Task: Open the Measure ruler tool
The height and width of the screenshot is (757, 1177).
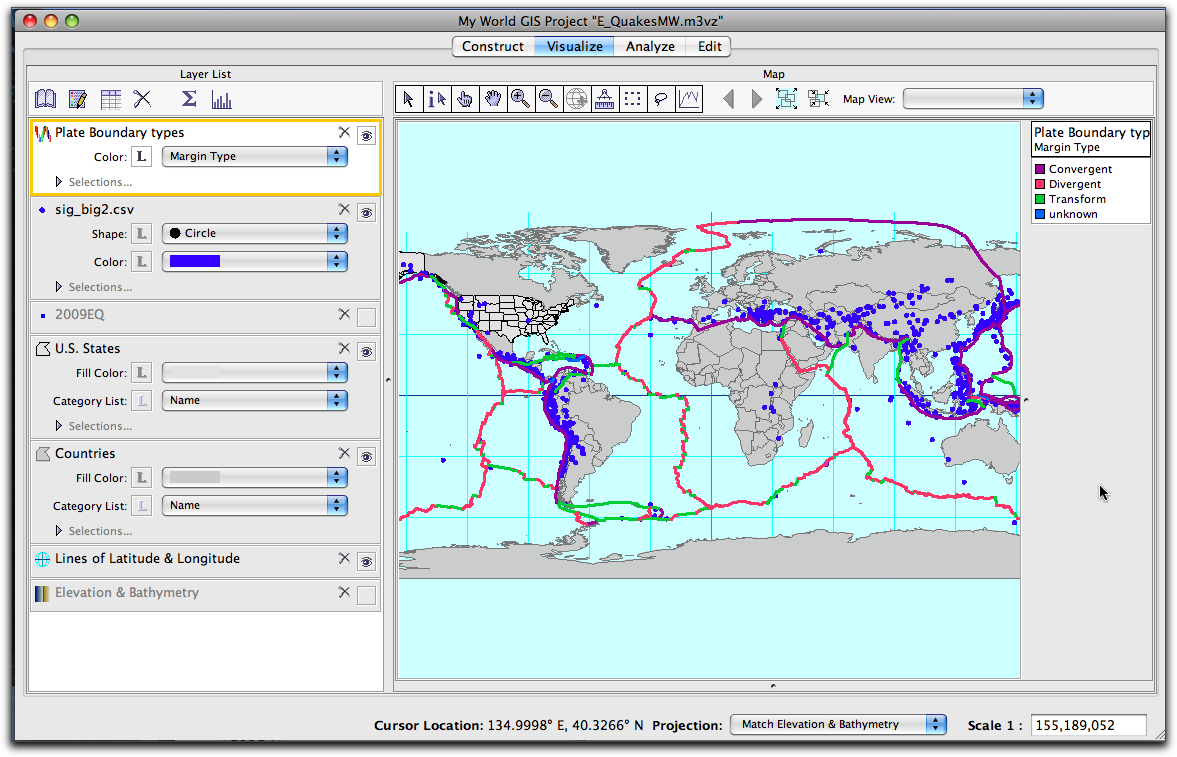Action: pyautogui.click(x=605, y=98)
